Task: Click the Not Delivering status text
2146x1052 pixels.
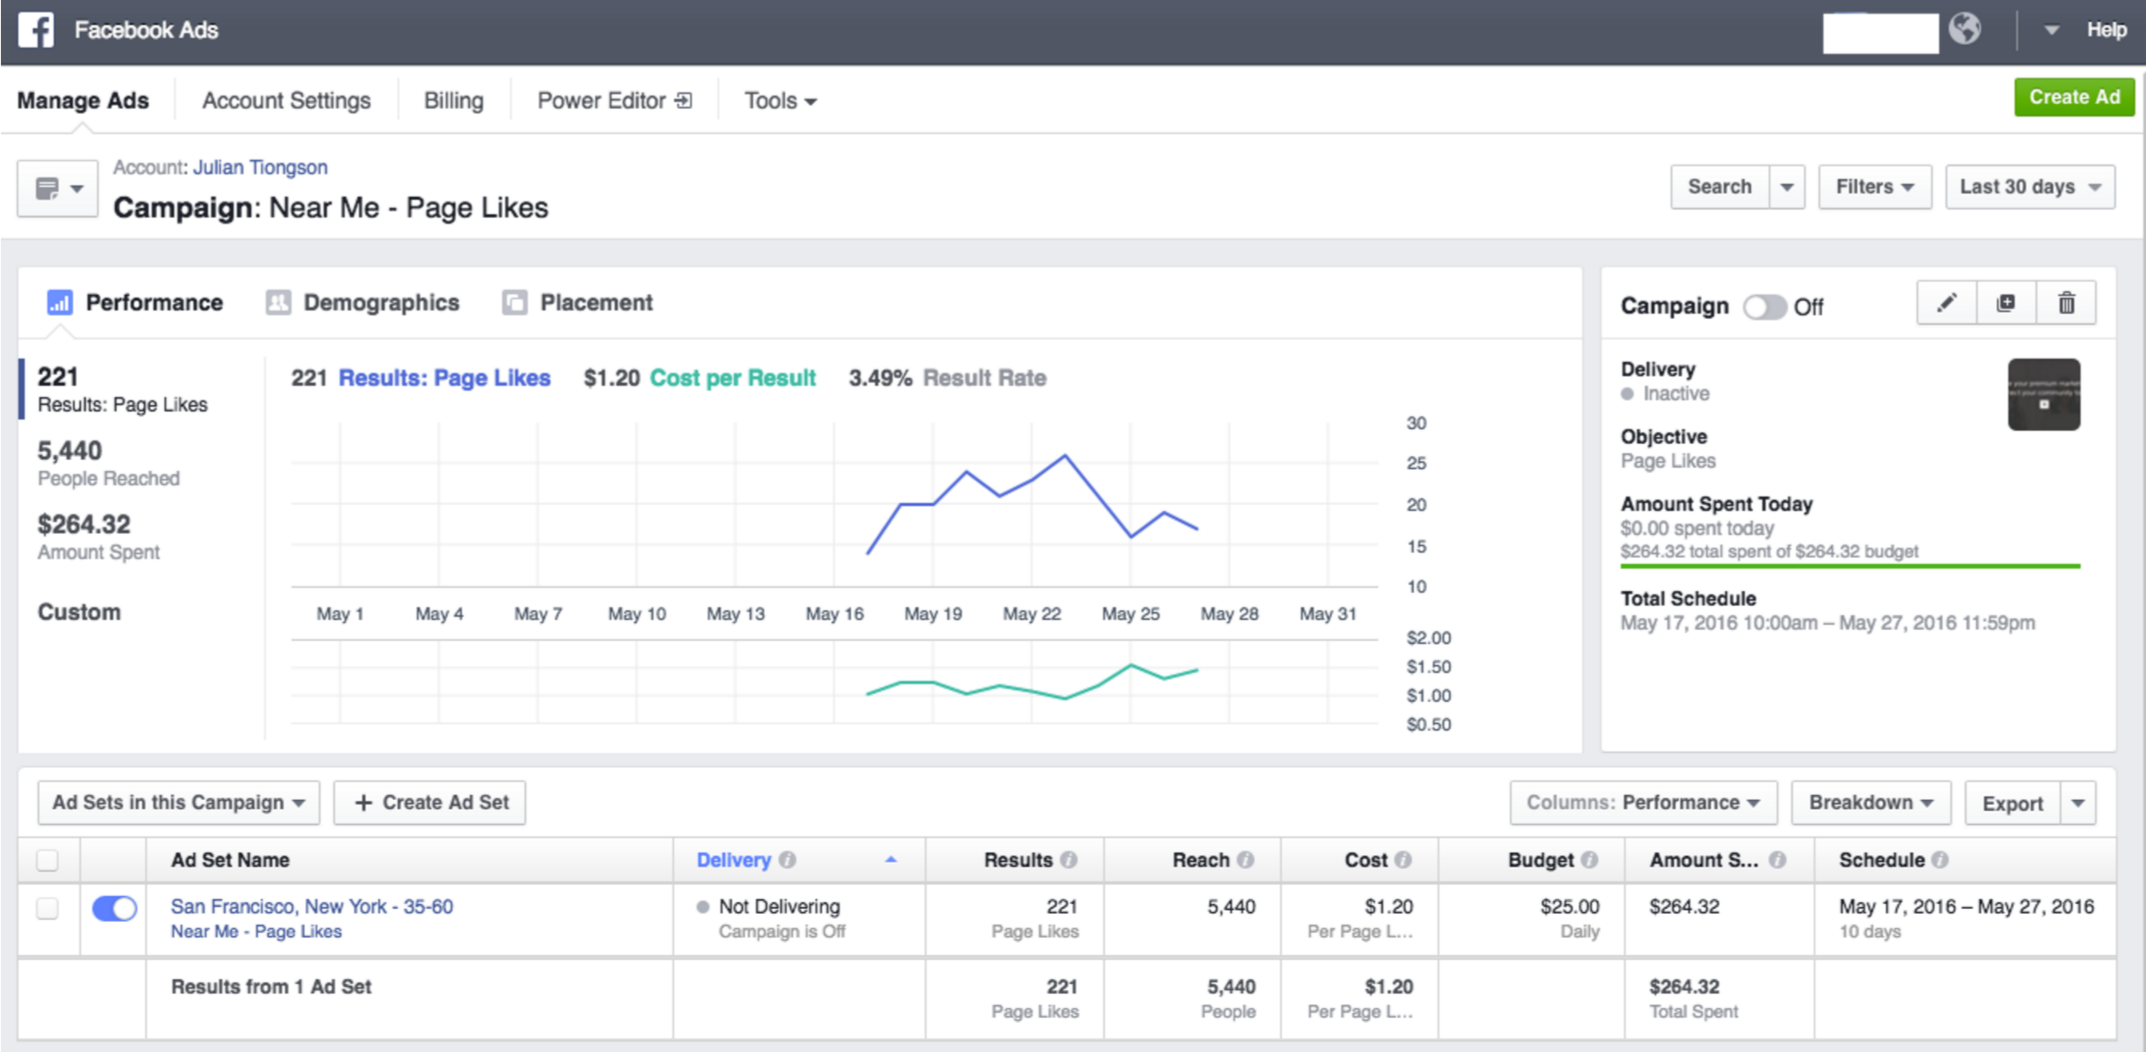Action: 779,906
